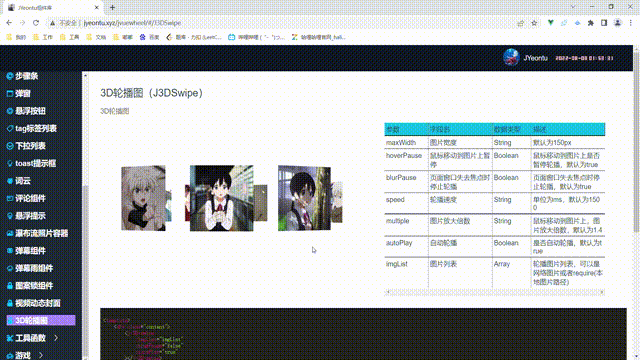This screenshot has width=640, height=360.
Task: Select the highlighted 3D轮播图 menu item
Action: (41, 320)
